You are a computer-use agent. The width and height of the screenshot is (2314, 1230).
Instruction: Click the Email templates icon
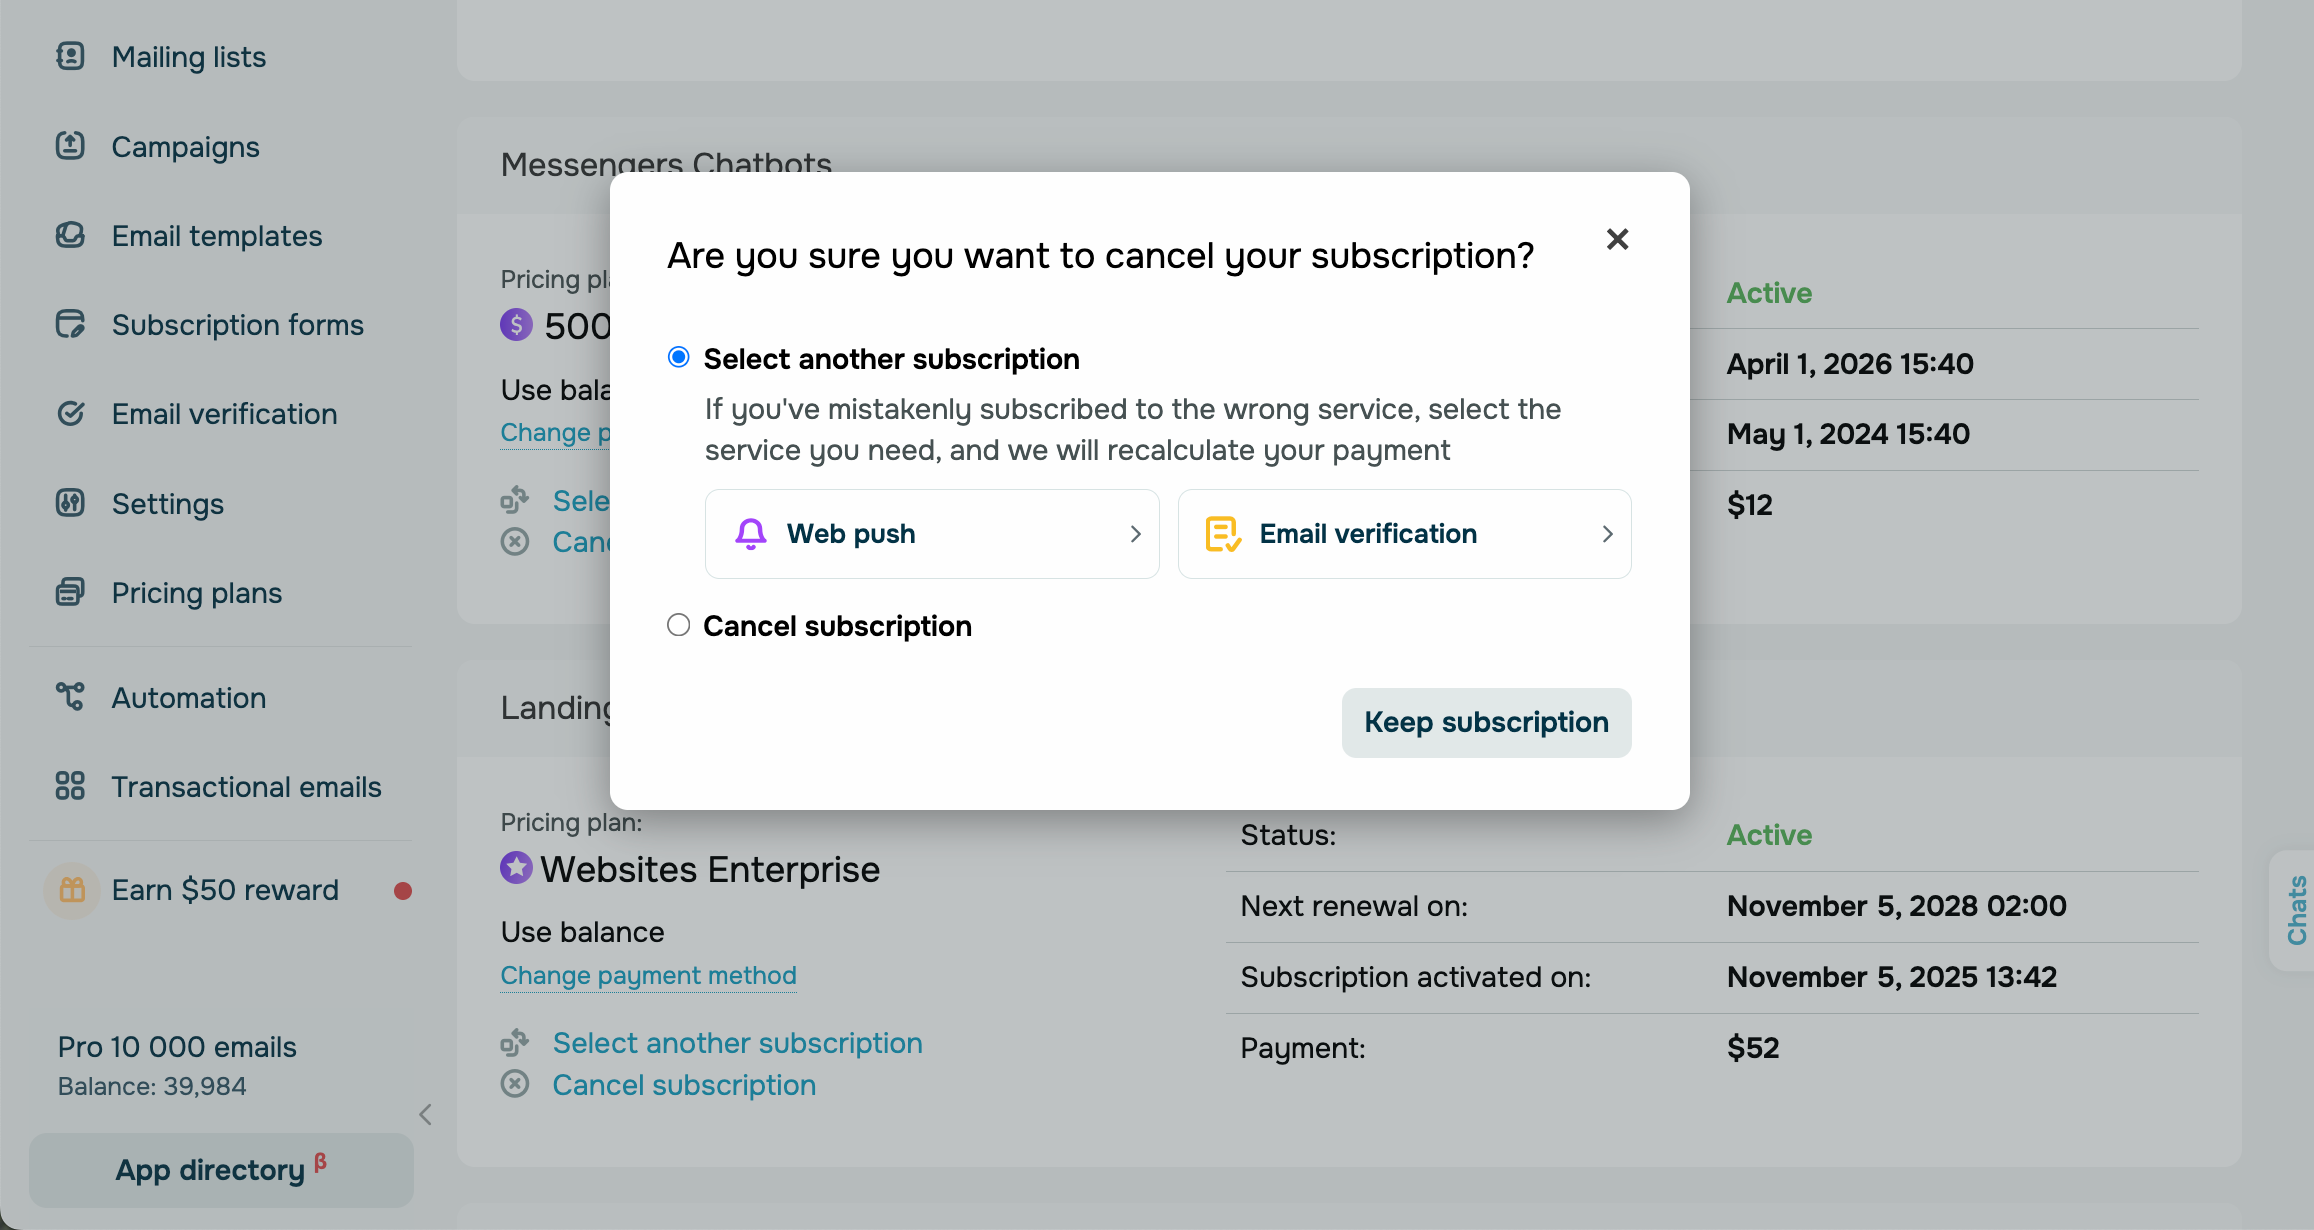pos(70,236)
